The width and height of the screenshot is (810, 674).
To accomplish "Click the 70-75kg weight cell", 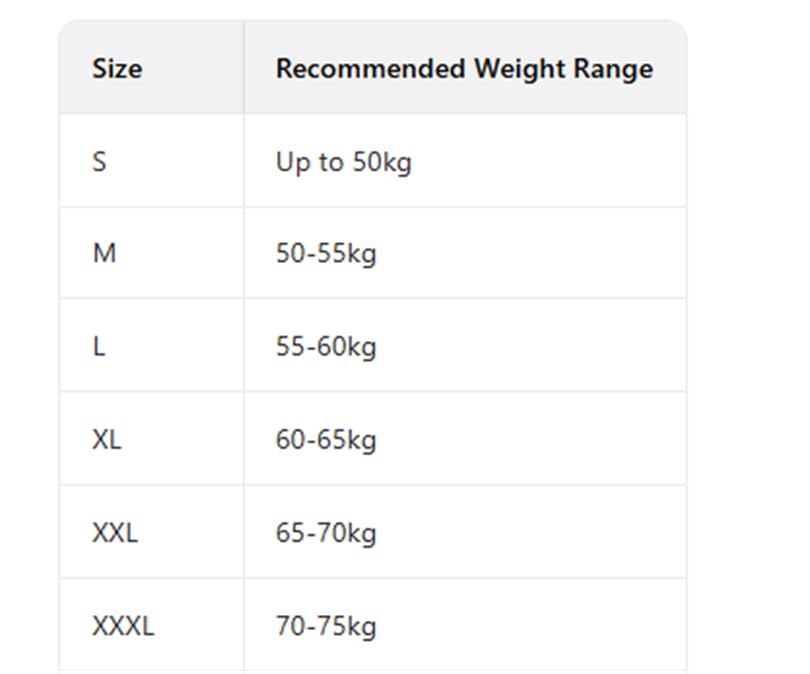I will pos(465,625).
